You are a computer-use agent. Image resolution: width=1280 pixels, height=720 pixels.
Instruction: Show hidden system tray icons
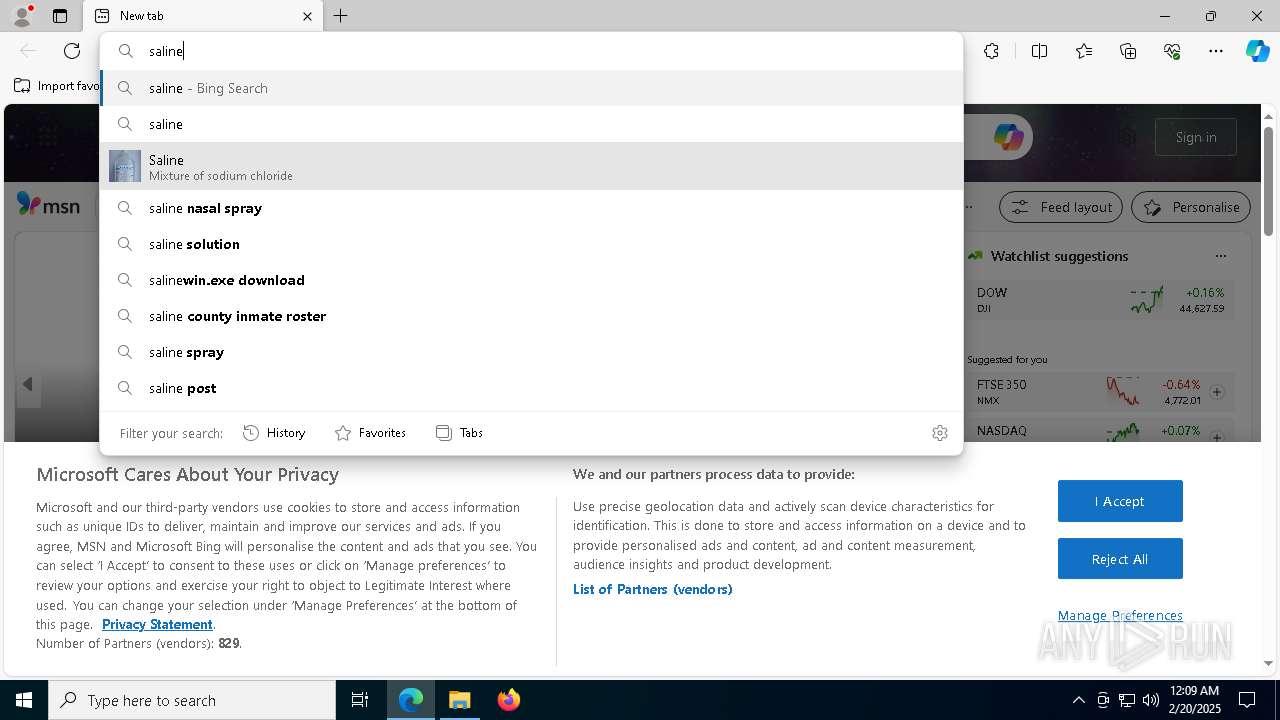point(1078,700)
